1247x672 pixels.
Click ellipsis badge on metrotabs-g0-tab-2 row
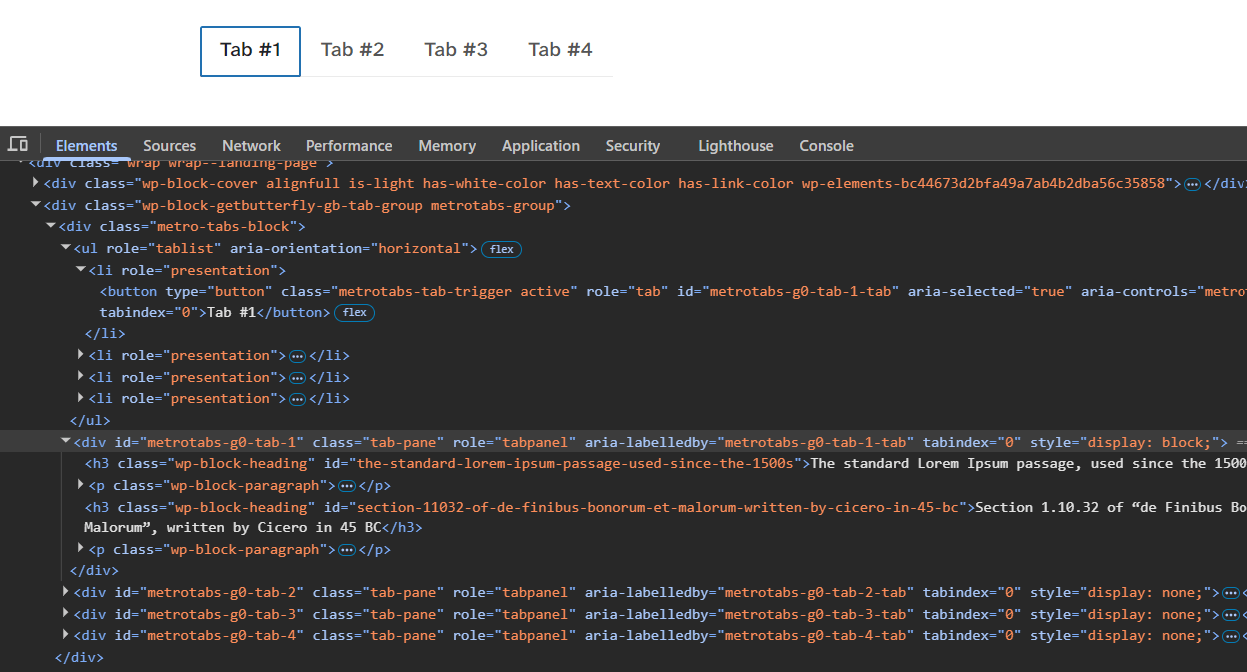[x=1231, y=593]
